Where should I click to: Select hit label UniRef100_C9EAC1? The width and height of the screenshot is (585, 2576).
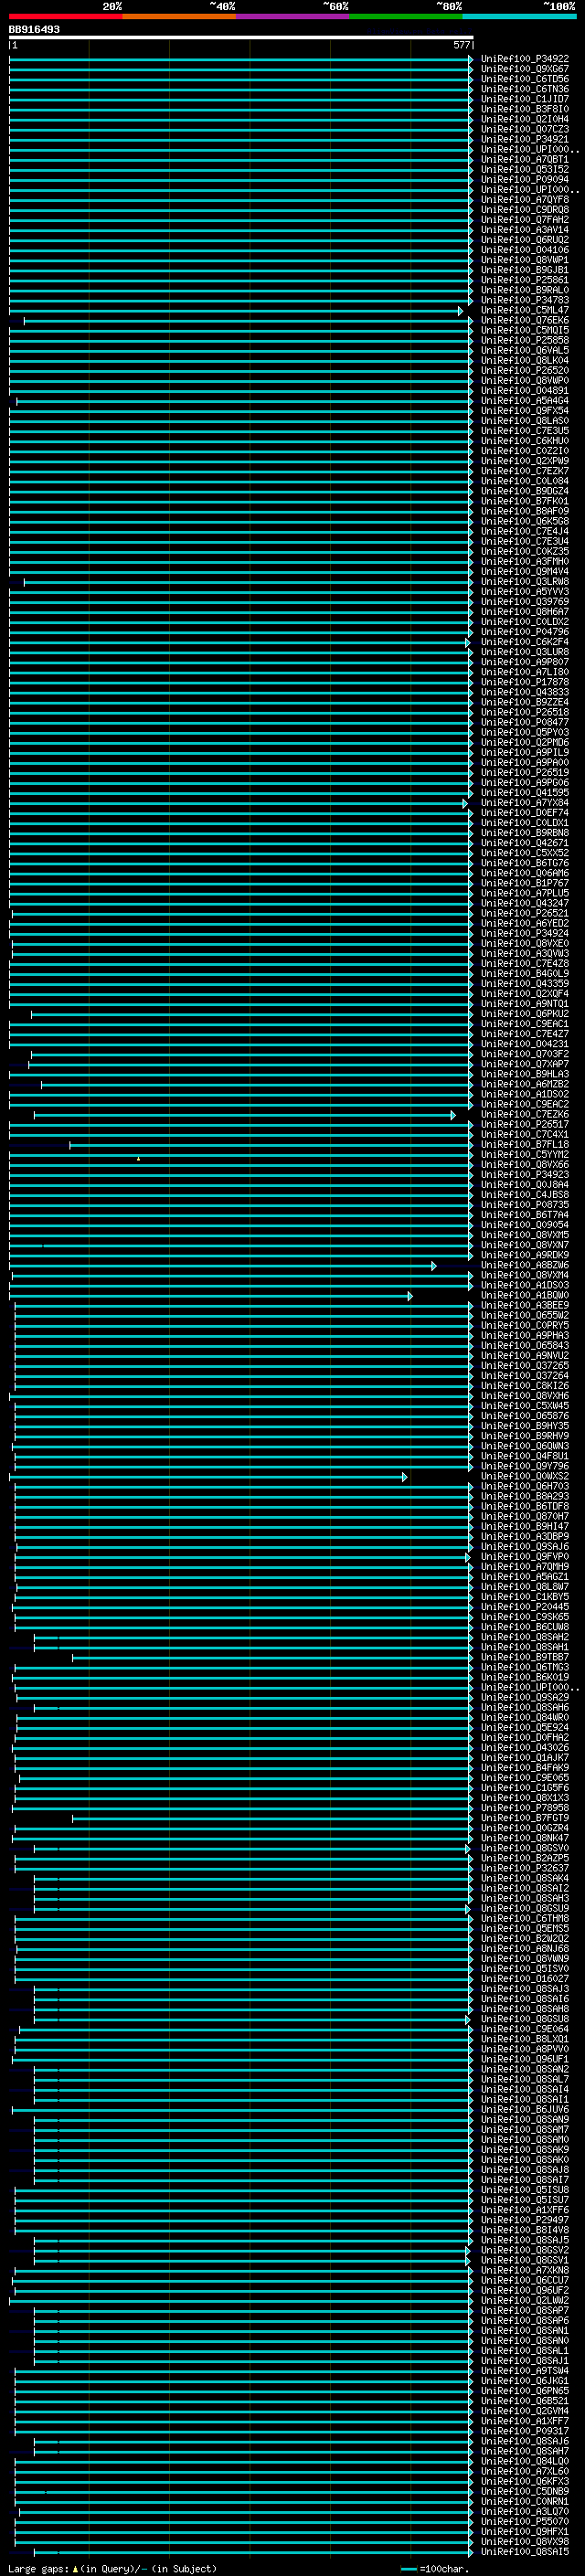[x=524, y=1024]
